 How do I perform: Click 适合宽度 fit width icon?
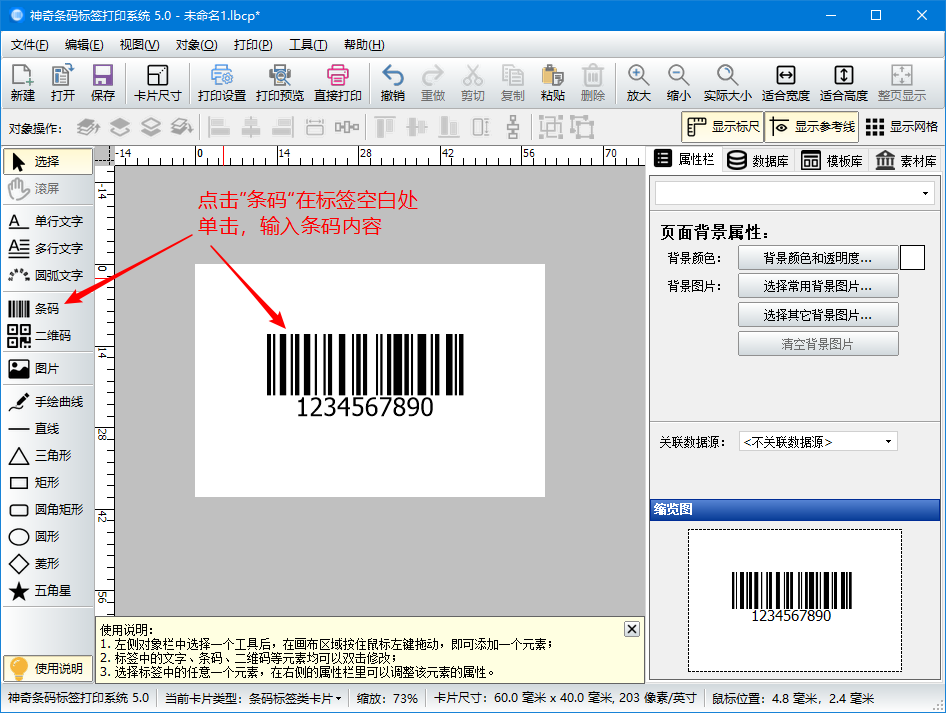coord(785,83)
